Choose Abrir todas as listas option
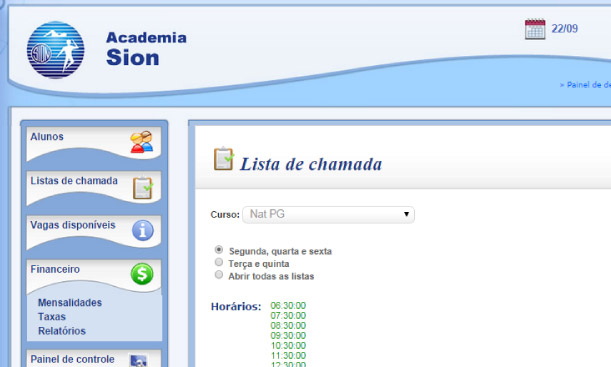Screen dimensions: 611x367 click(219, 275)
